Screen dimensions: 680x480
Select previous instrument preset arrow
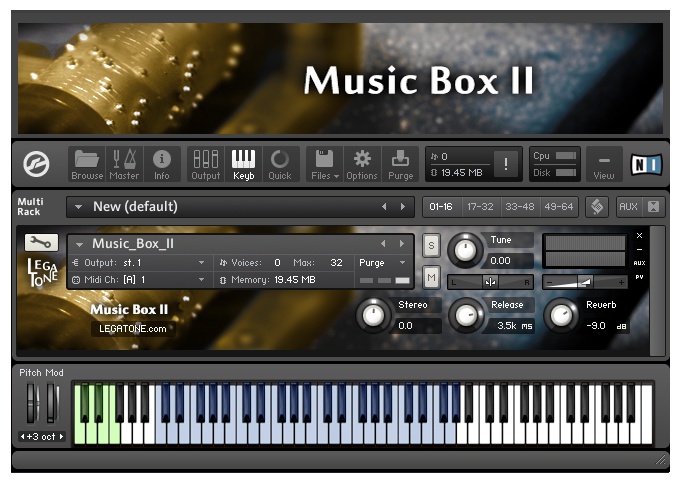tap(383, 244)
